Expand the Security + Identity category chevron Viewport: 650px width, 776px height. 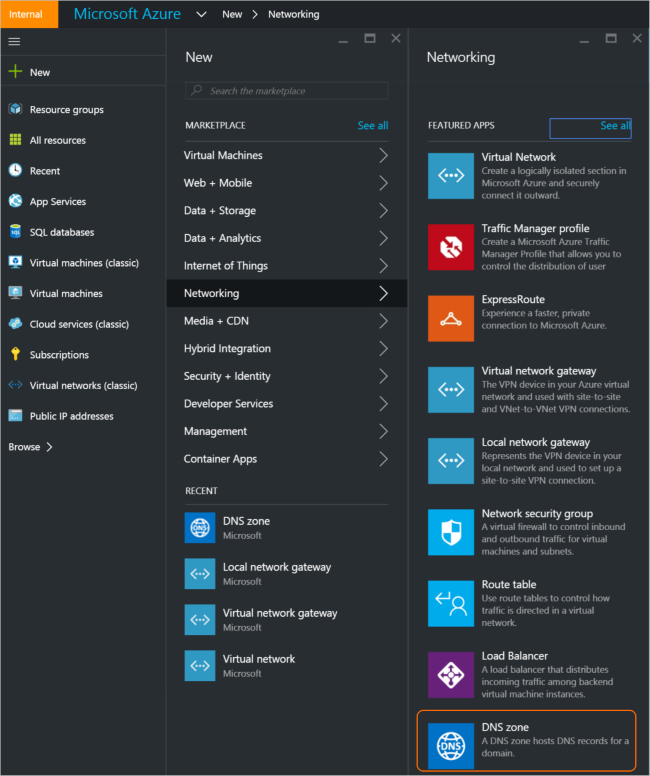[x=384, y=377]
